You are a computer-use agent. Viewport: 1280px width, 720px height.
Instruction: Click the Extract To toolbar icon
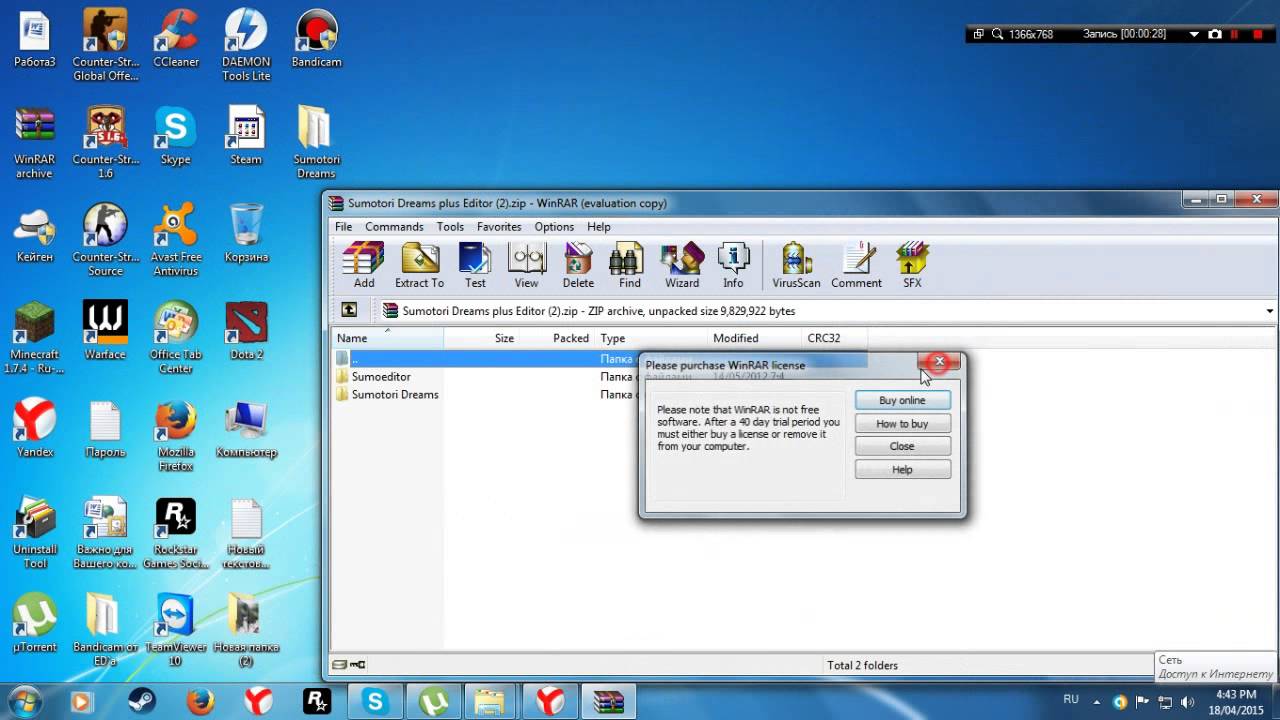pos(419,265)
